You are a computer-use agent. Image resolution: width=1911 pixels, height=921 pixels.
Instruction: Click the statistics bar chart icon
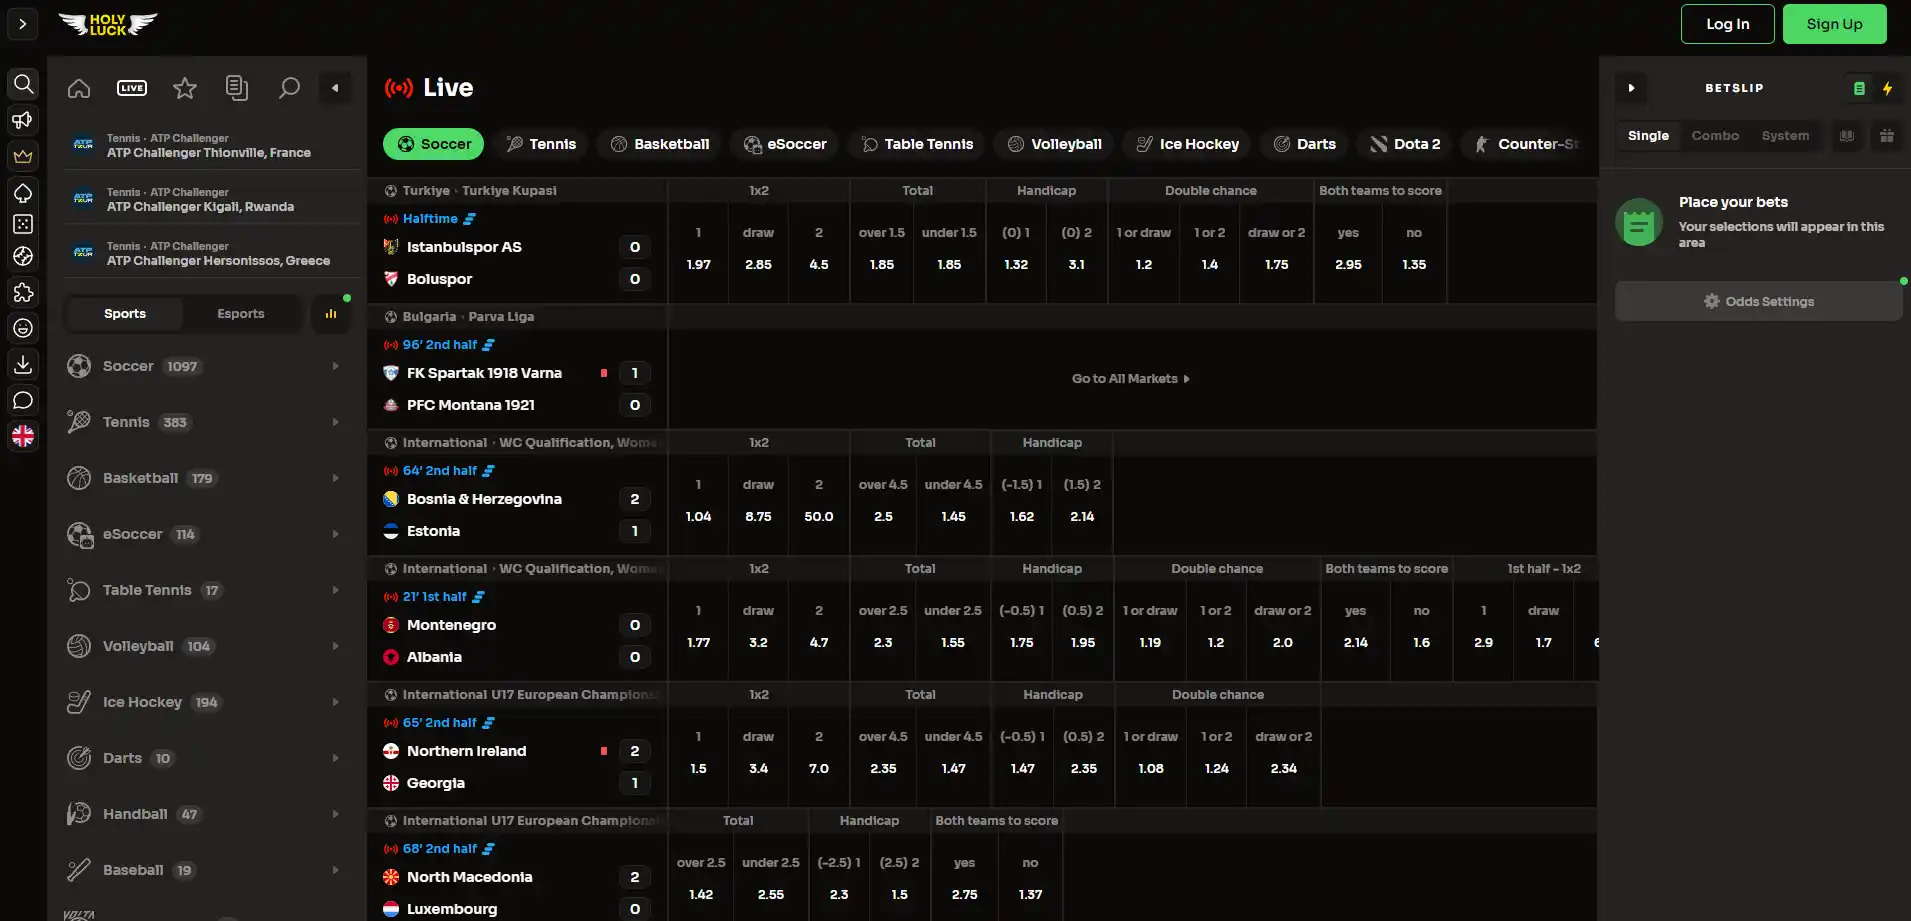point(331,314)
